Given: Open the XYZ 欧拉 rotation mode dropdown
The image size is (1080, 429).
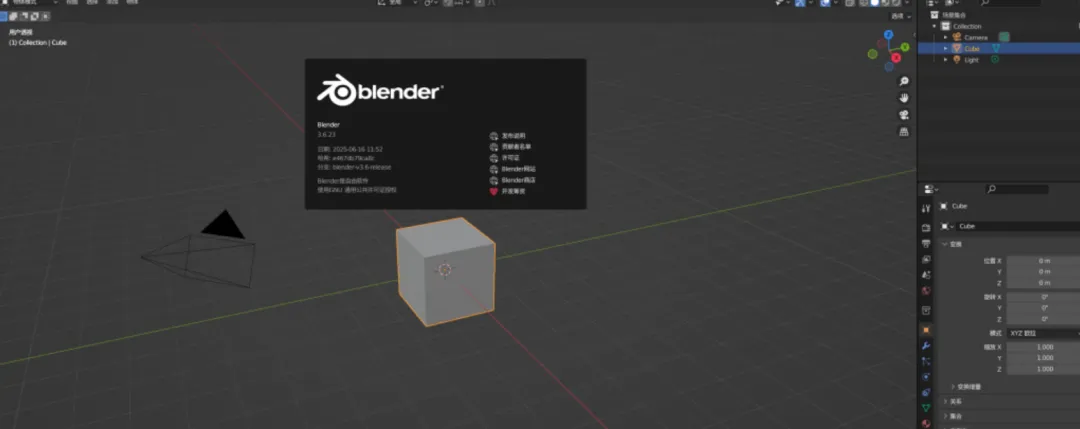Looking at the screenshot, I should (x=1043, y=333).
